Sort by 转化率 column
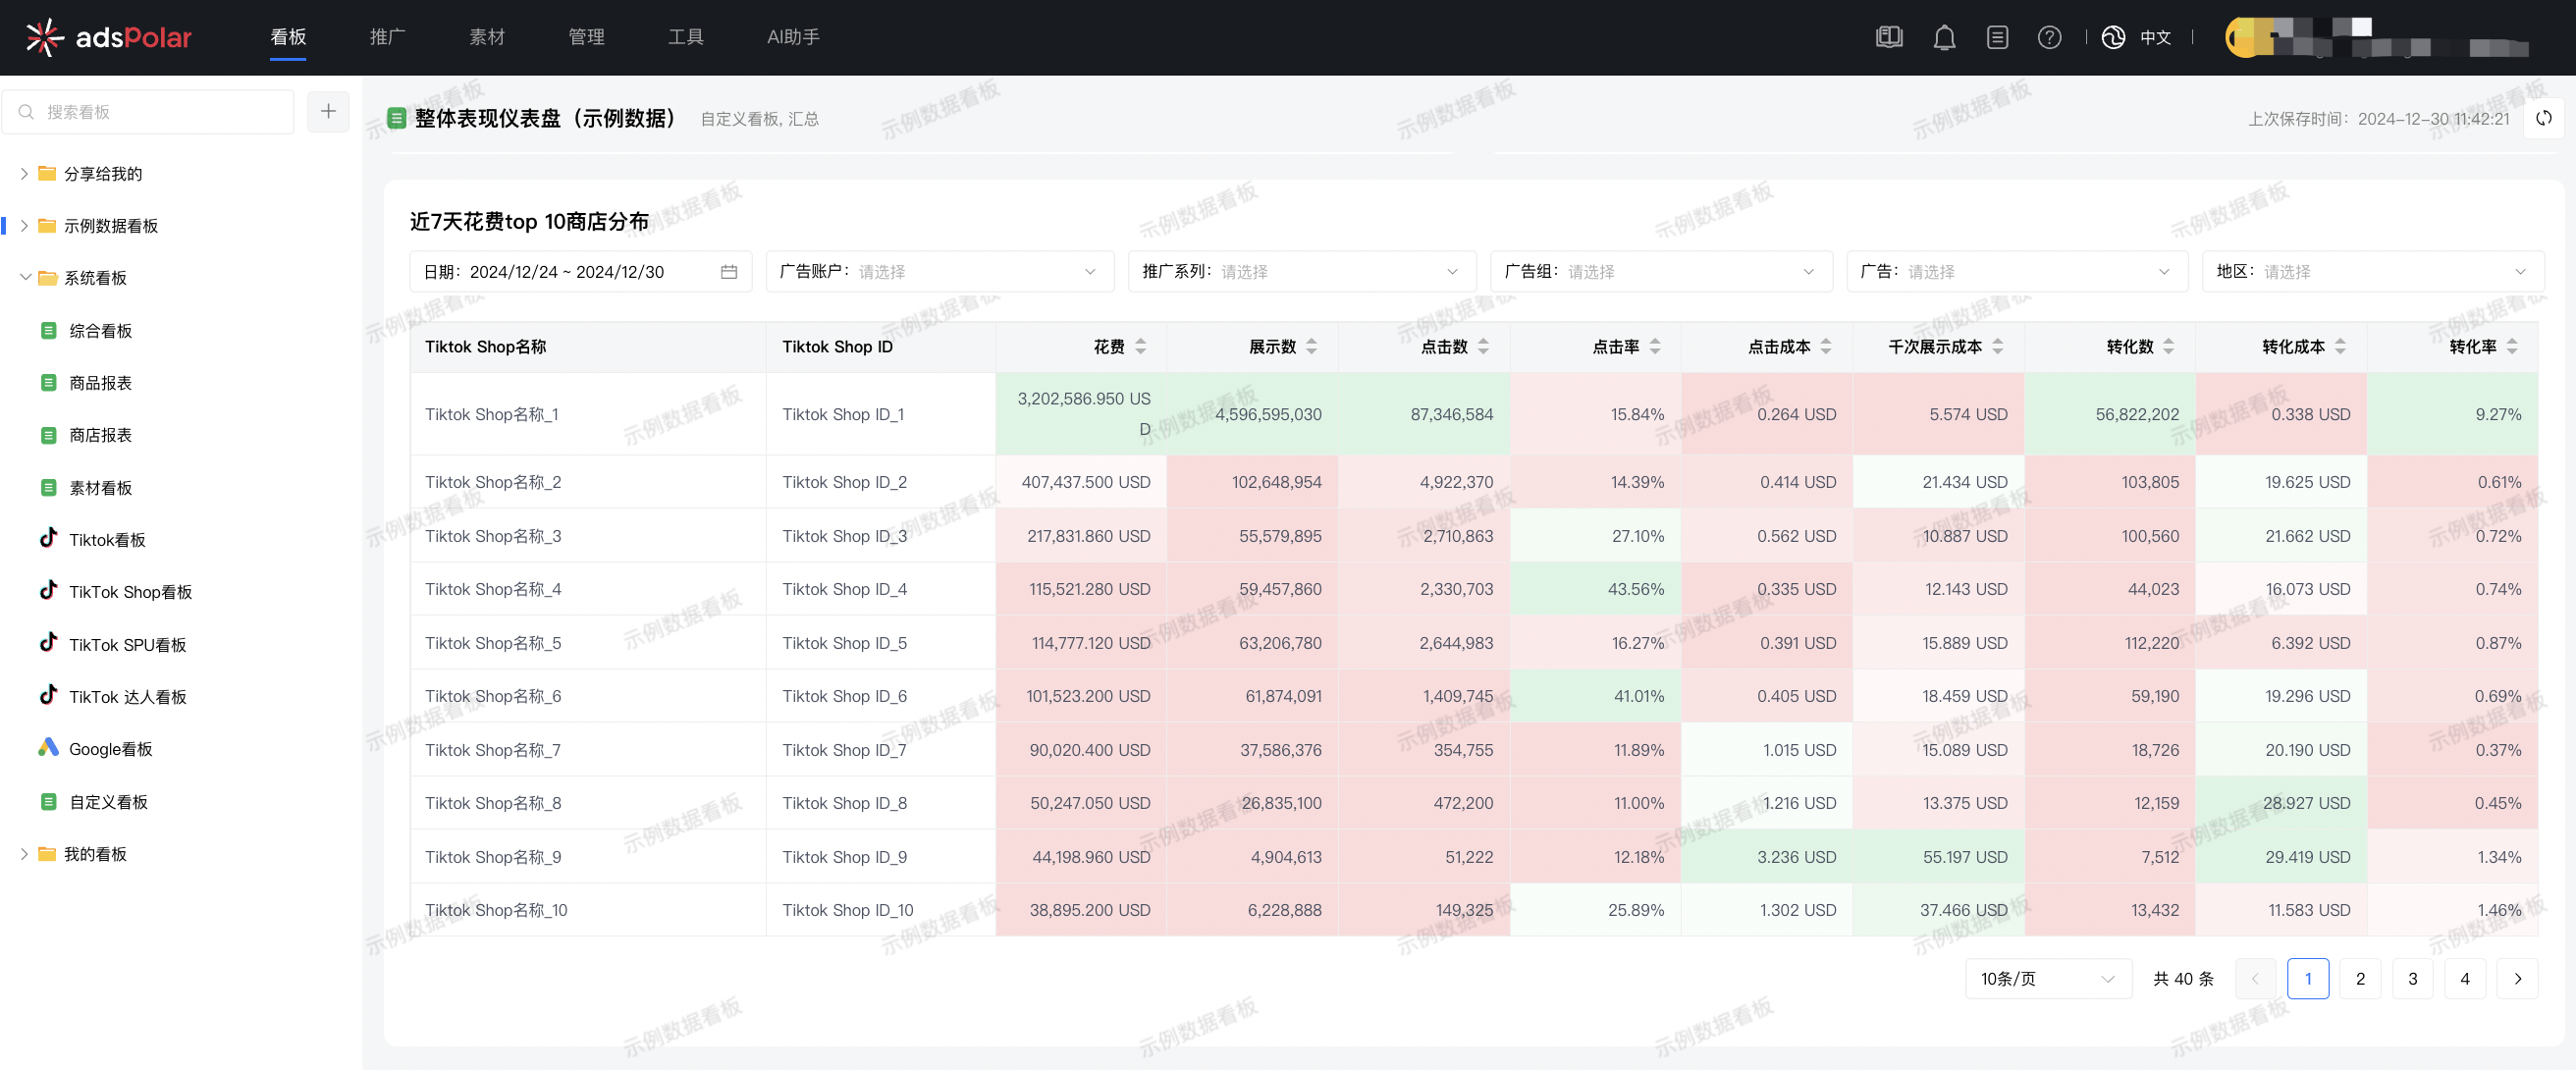 2512,347
